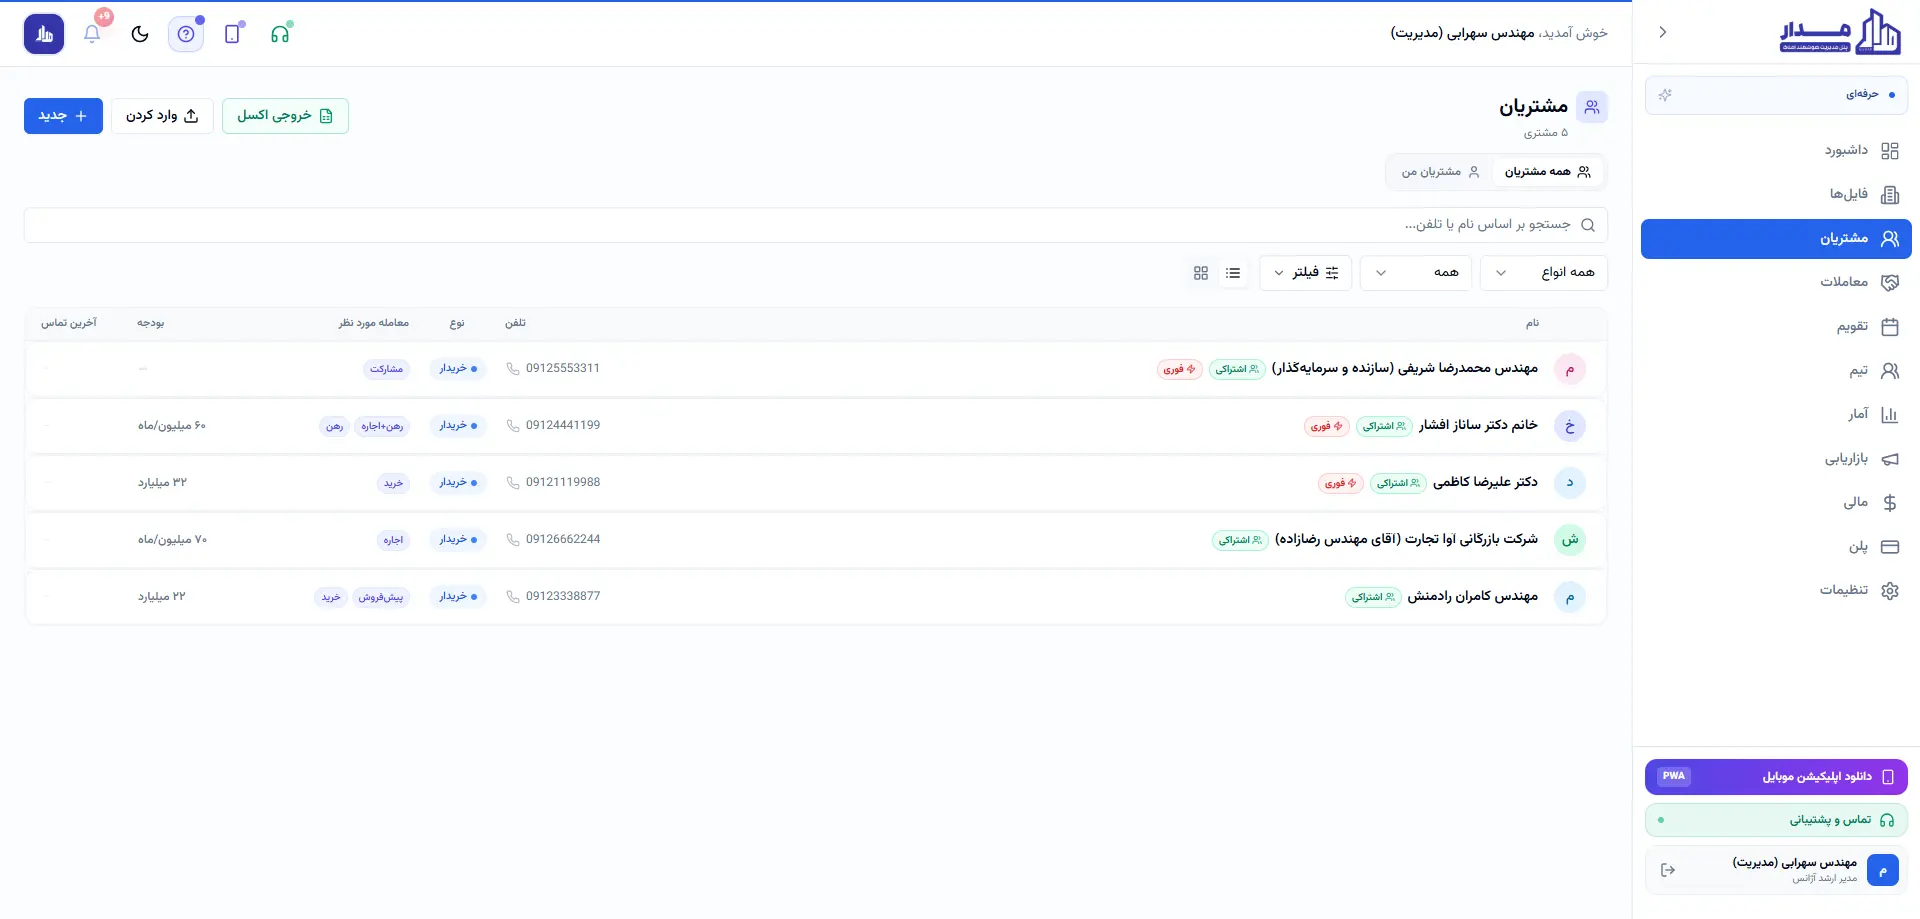Open فایل‌ها in sidebar
Image resolution: width=1920 pixels, height=919 pixels.
1776,195
